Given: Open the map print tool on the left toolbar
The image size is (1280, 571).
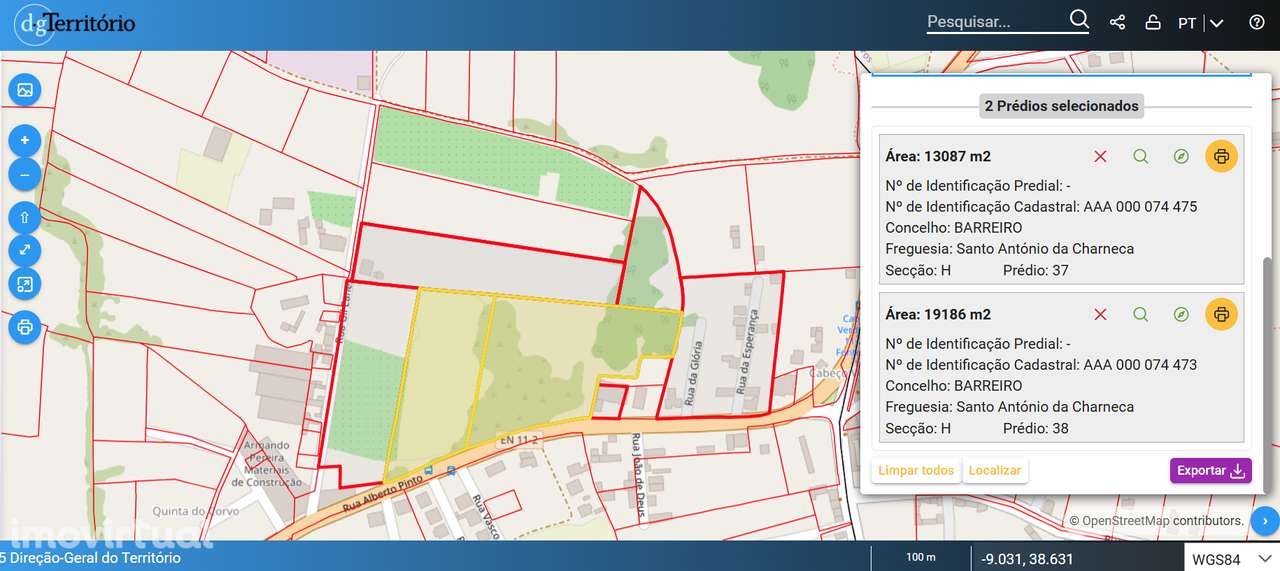Looking at the screenshot, I should (25, 327).
